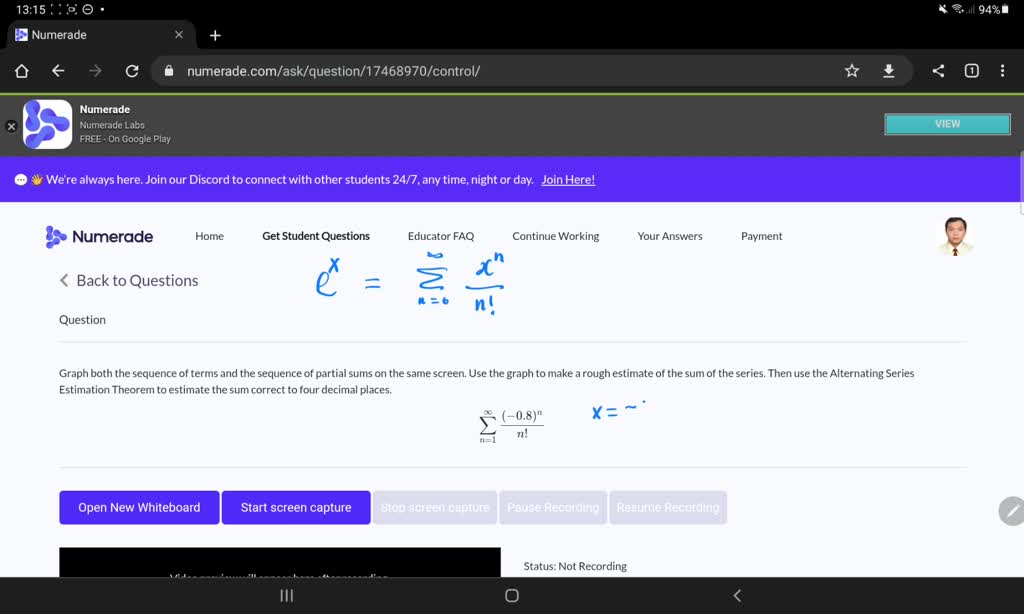Go back with browser back arrow
The height and width of the screenshot is (614, 1024).
point(58,71)
